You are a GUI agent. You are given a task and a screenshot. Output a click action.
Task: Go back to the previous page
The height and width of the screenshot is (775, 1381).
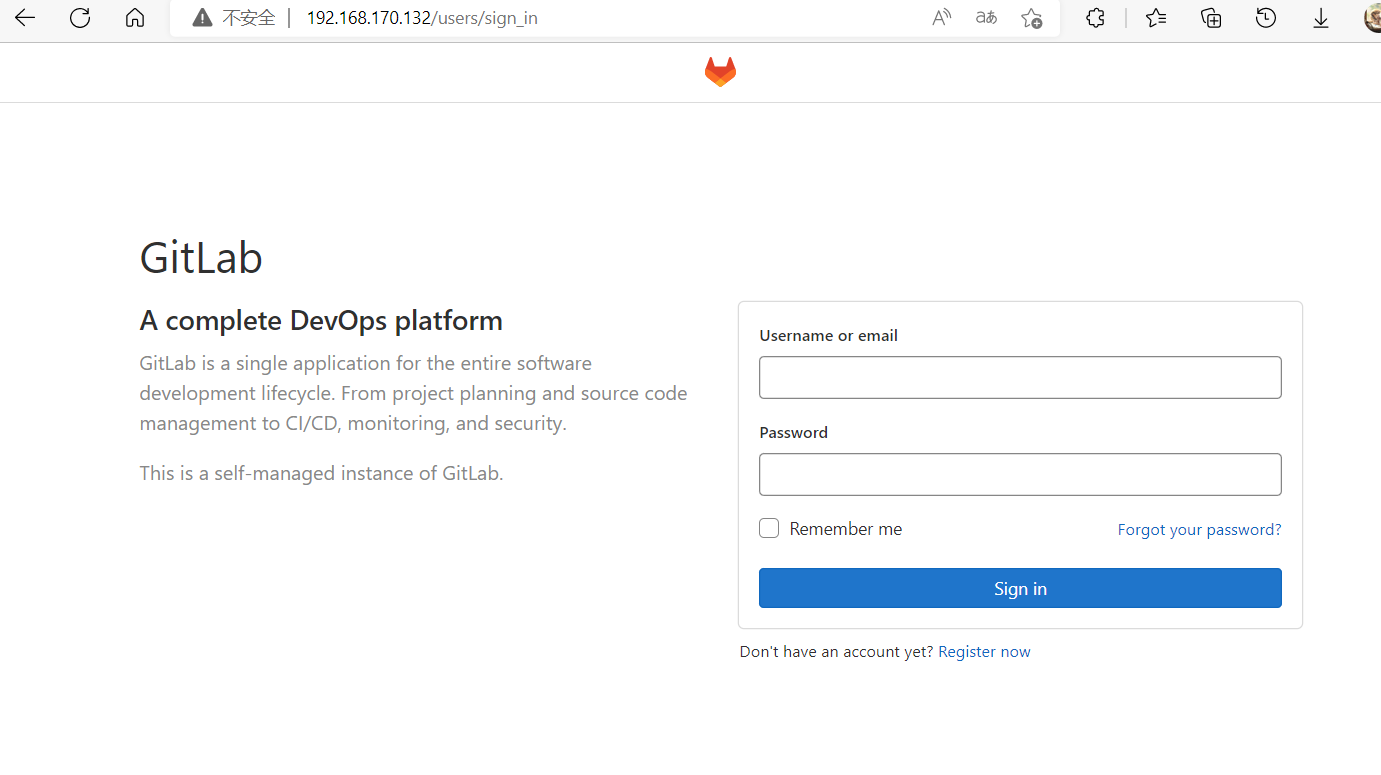tap(25, 18)
